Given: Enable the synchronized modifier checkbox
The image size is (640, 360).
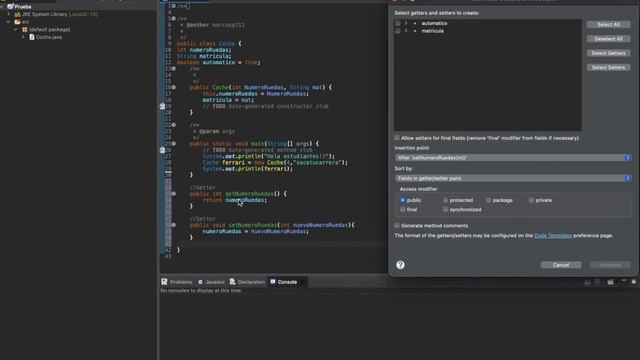Looking at the screenshot, I should (445, 209).
